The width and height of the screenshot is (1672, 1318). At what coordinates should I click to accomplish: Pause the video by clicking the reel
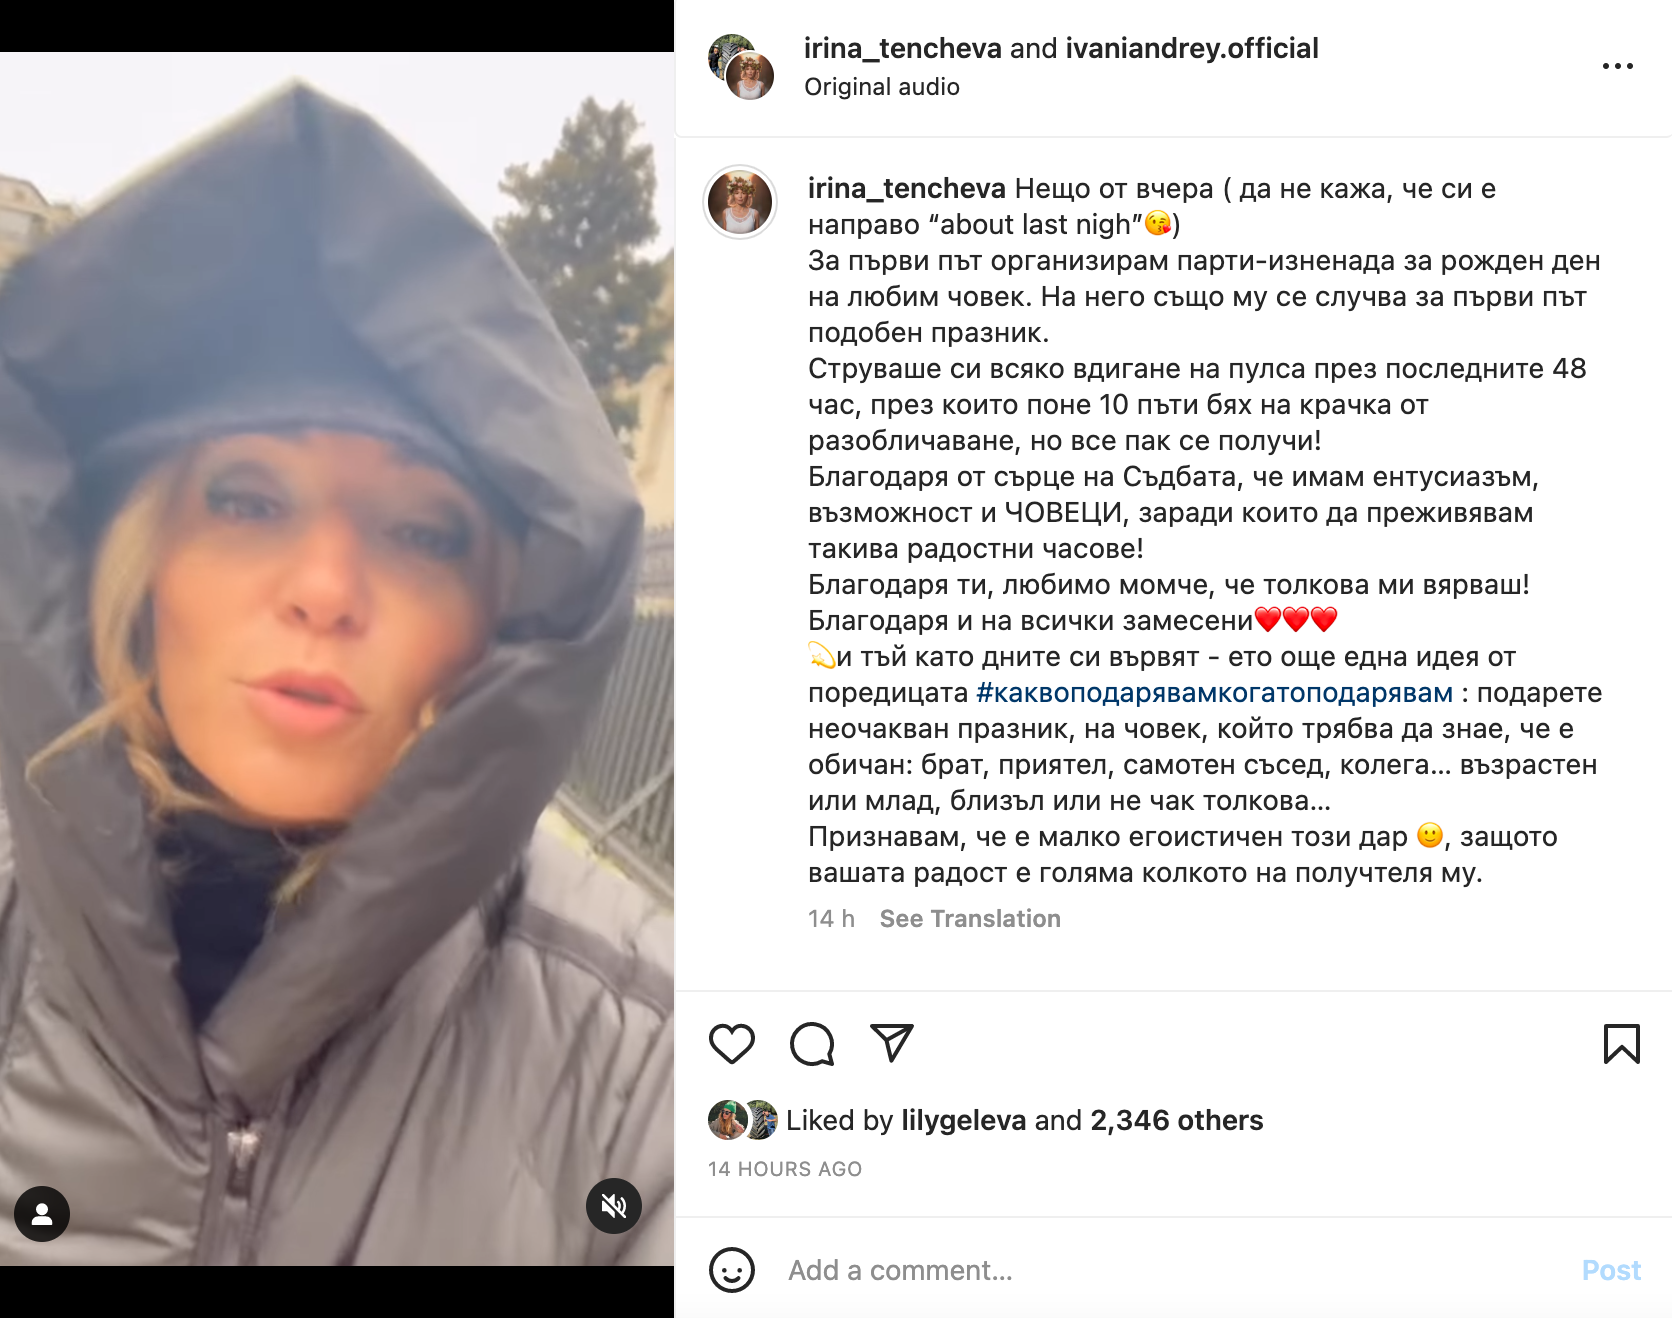[x=337, y=659]
